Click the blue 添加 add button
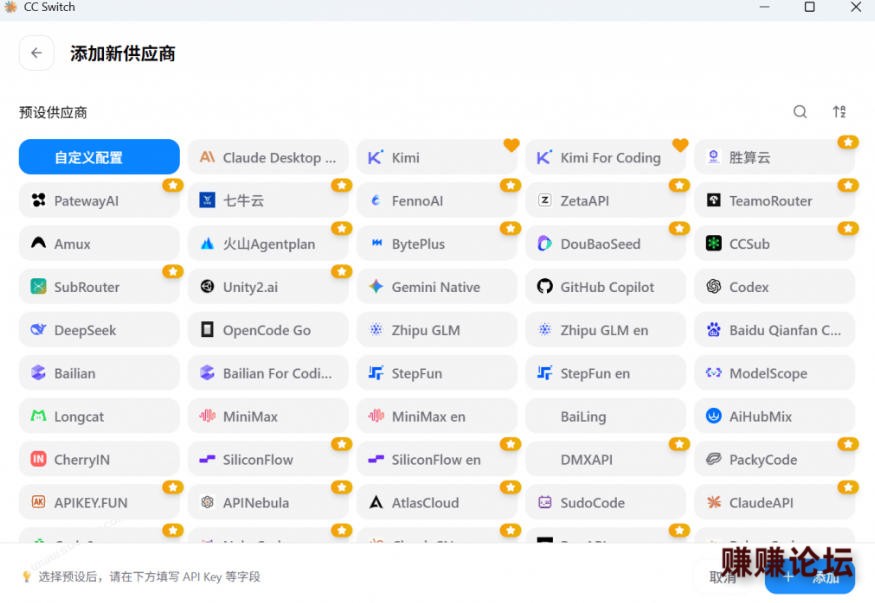The image size is (875, 603). click(810, 577)
